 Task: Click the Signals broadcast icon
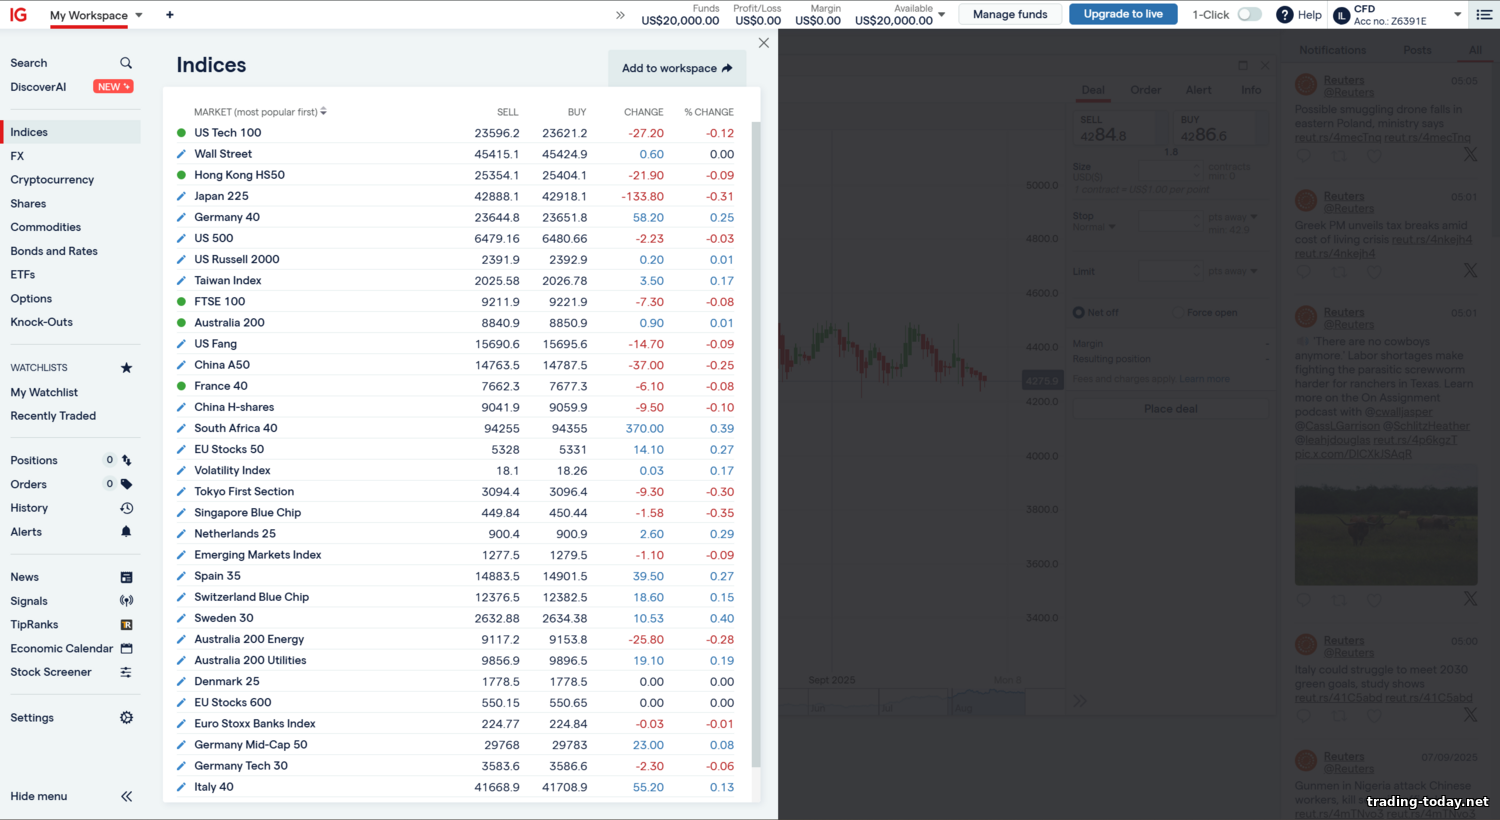(126, 601)
